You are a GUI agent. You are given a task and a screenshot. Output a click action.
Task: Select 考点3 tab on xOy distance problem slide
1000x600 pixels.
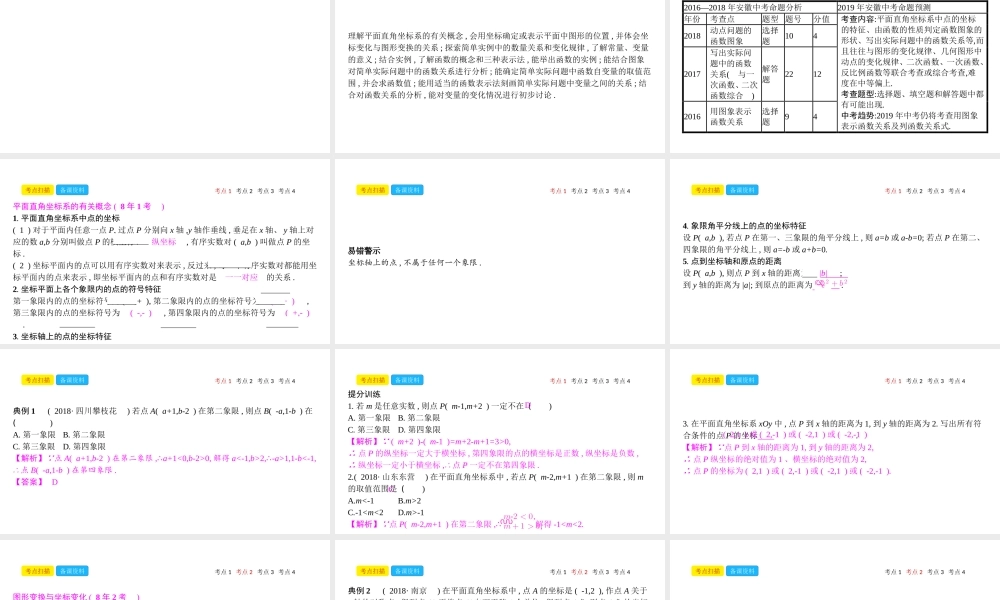[x=936, y=381]
